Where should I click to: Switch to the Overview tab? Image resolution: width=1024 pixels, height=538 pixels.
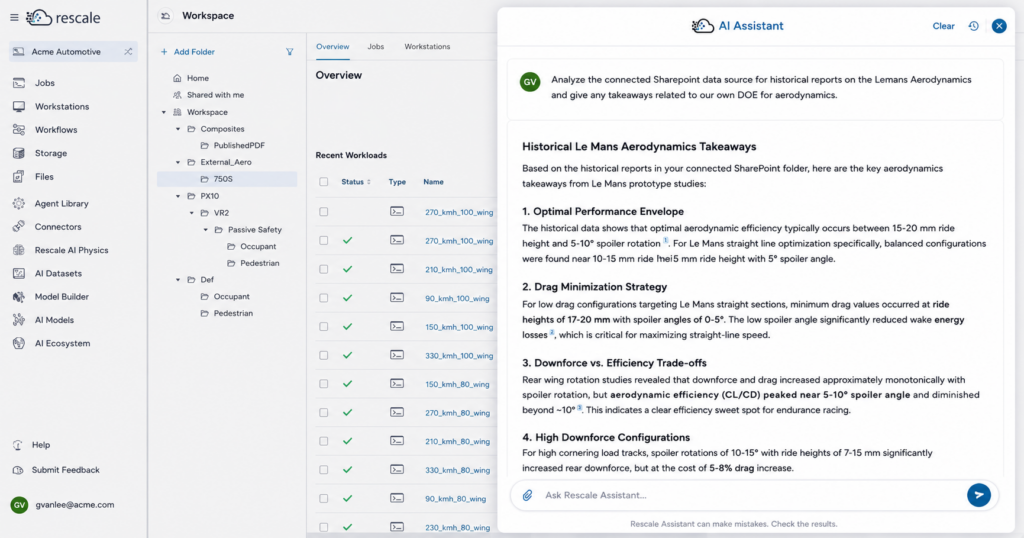[x=332, y=47]
